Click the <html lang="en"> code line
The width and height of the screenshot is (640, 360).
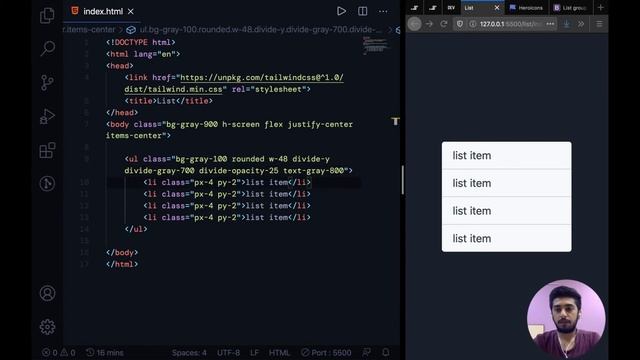[143, 54]
